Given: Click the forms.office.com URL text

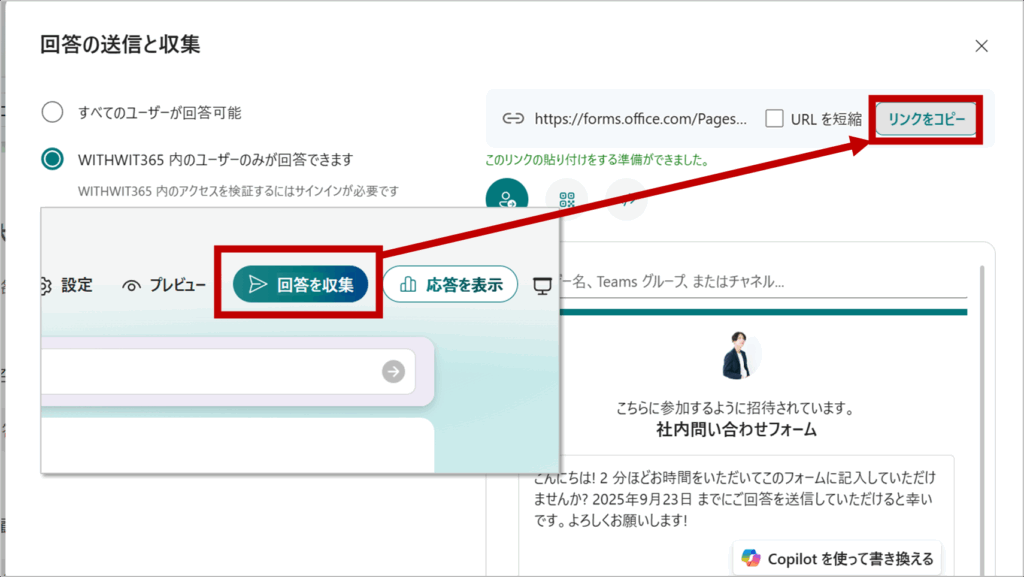Looking at the screenshot, I should click(640, 119).
